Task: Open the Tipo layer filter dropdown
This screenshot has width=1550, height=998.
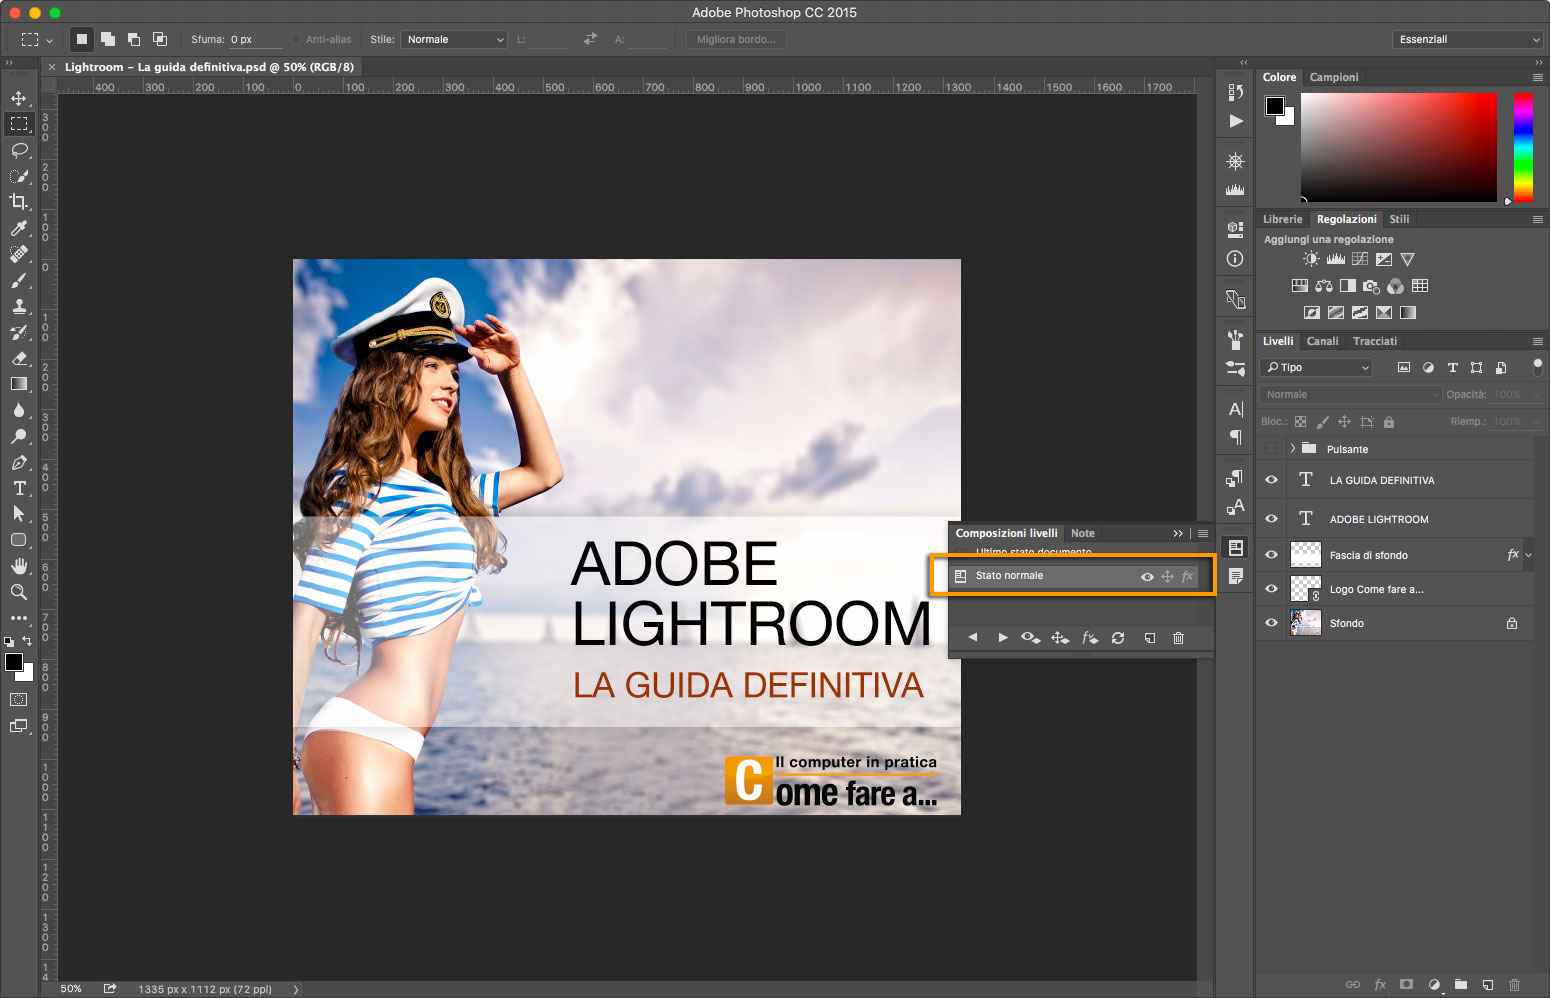Action: coord(1316,368)
